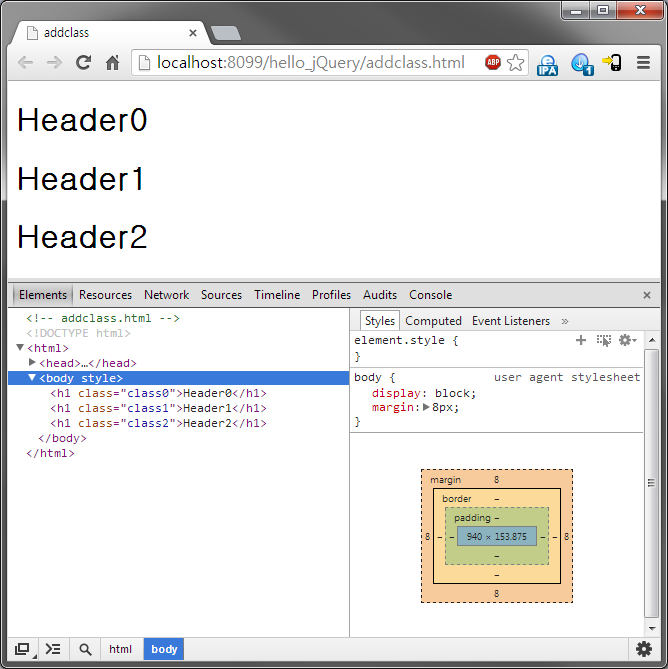Select the Computed sidebar tab
The width and height of the screenshot is (668, 669).
[x=433, y=321]
